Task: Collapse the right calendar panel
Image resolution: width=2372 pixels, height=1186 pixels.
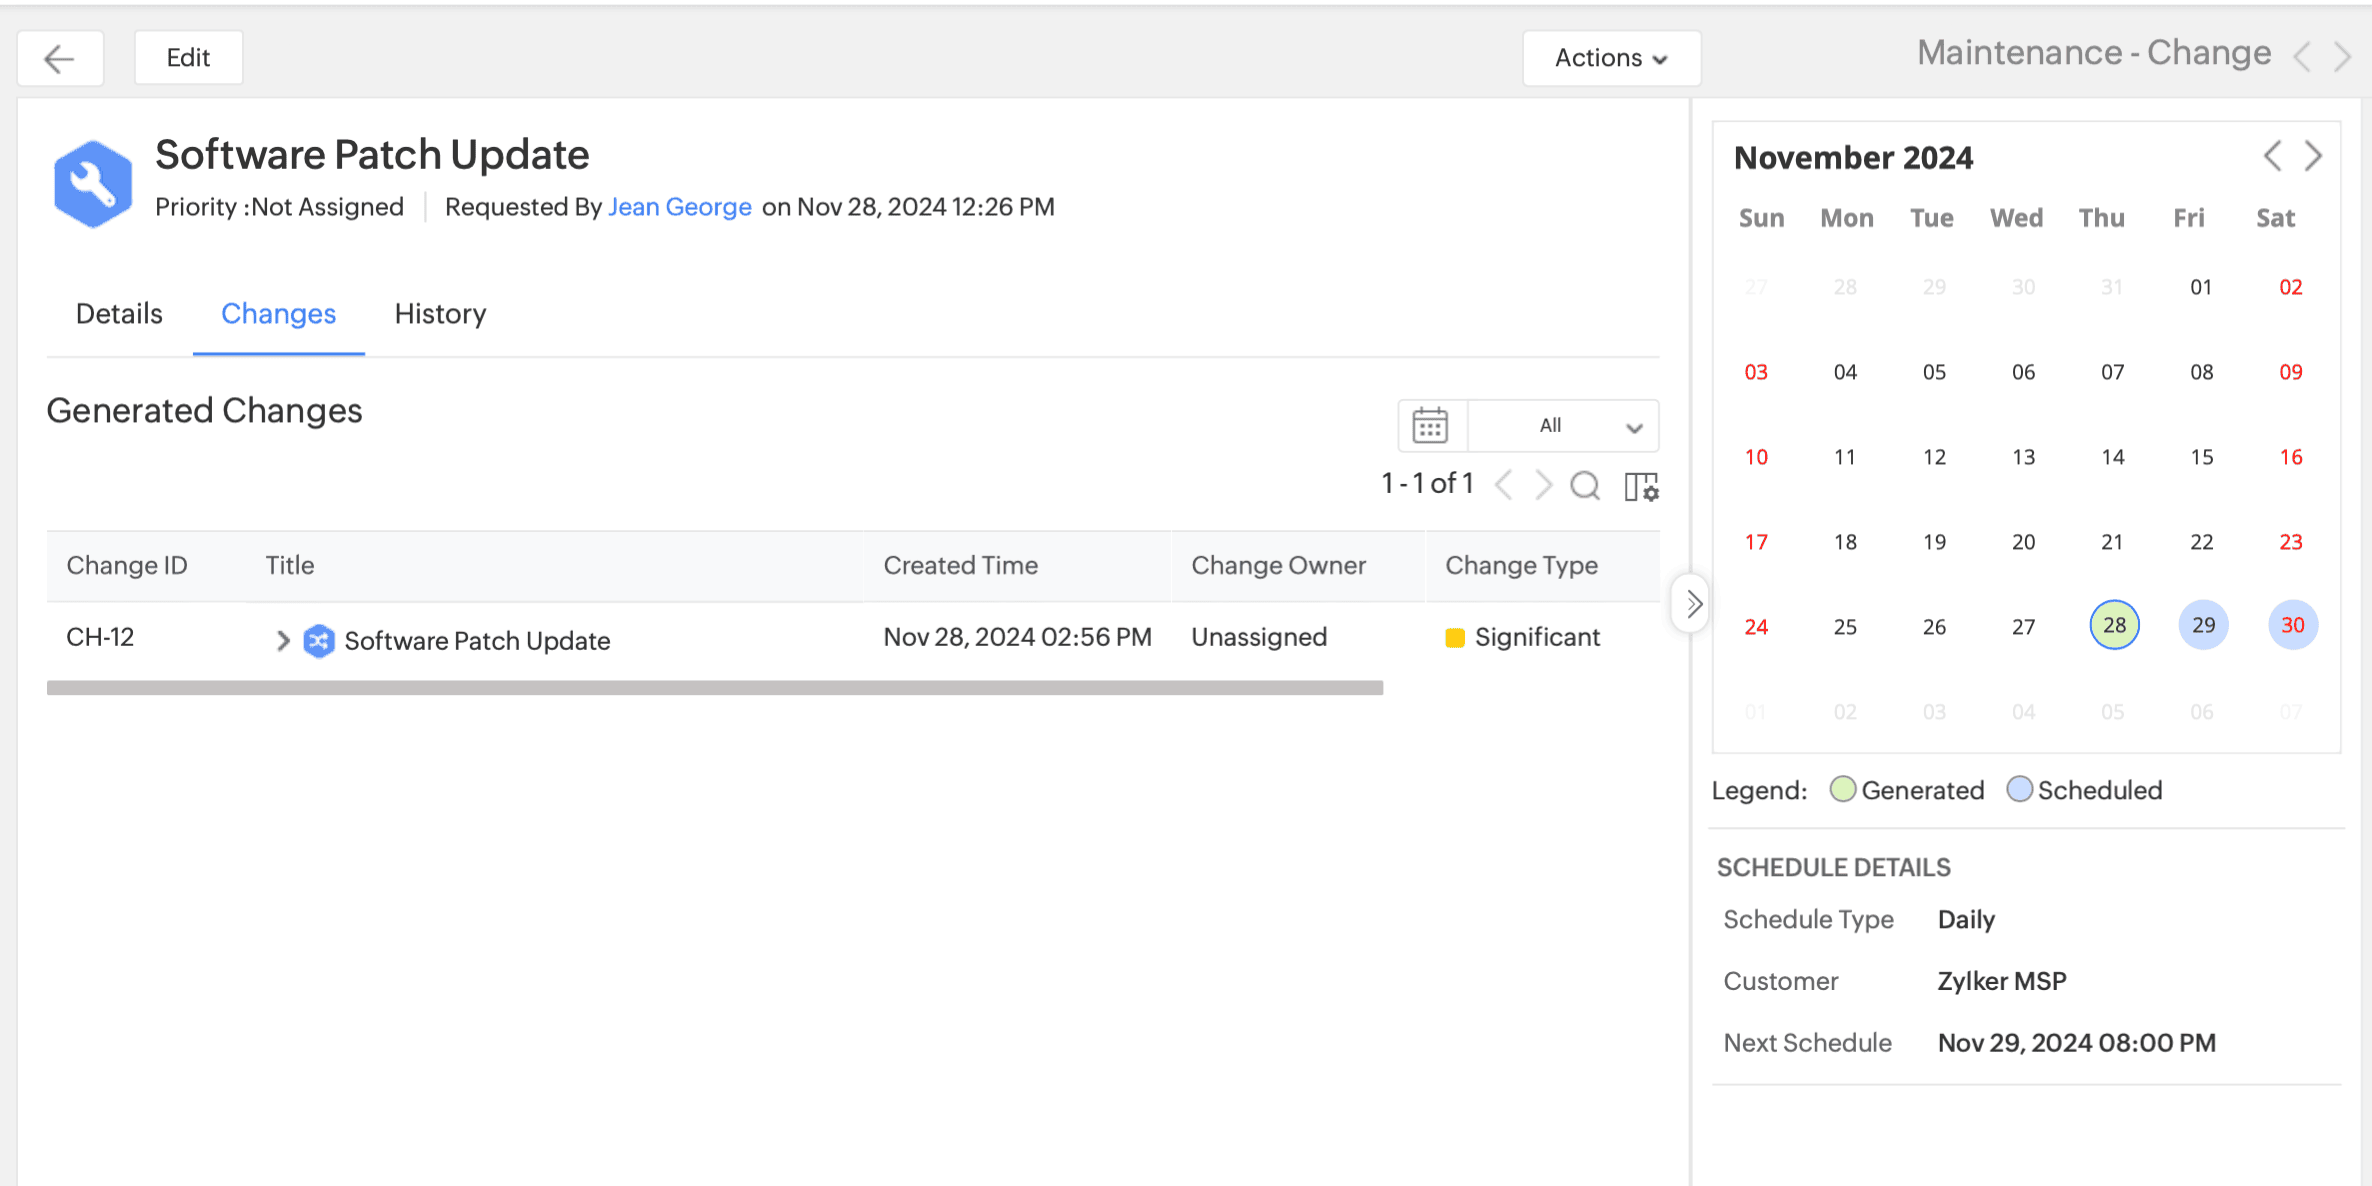Action: coord(1692,604)
